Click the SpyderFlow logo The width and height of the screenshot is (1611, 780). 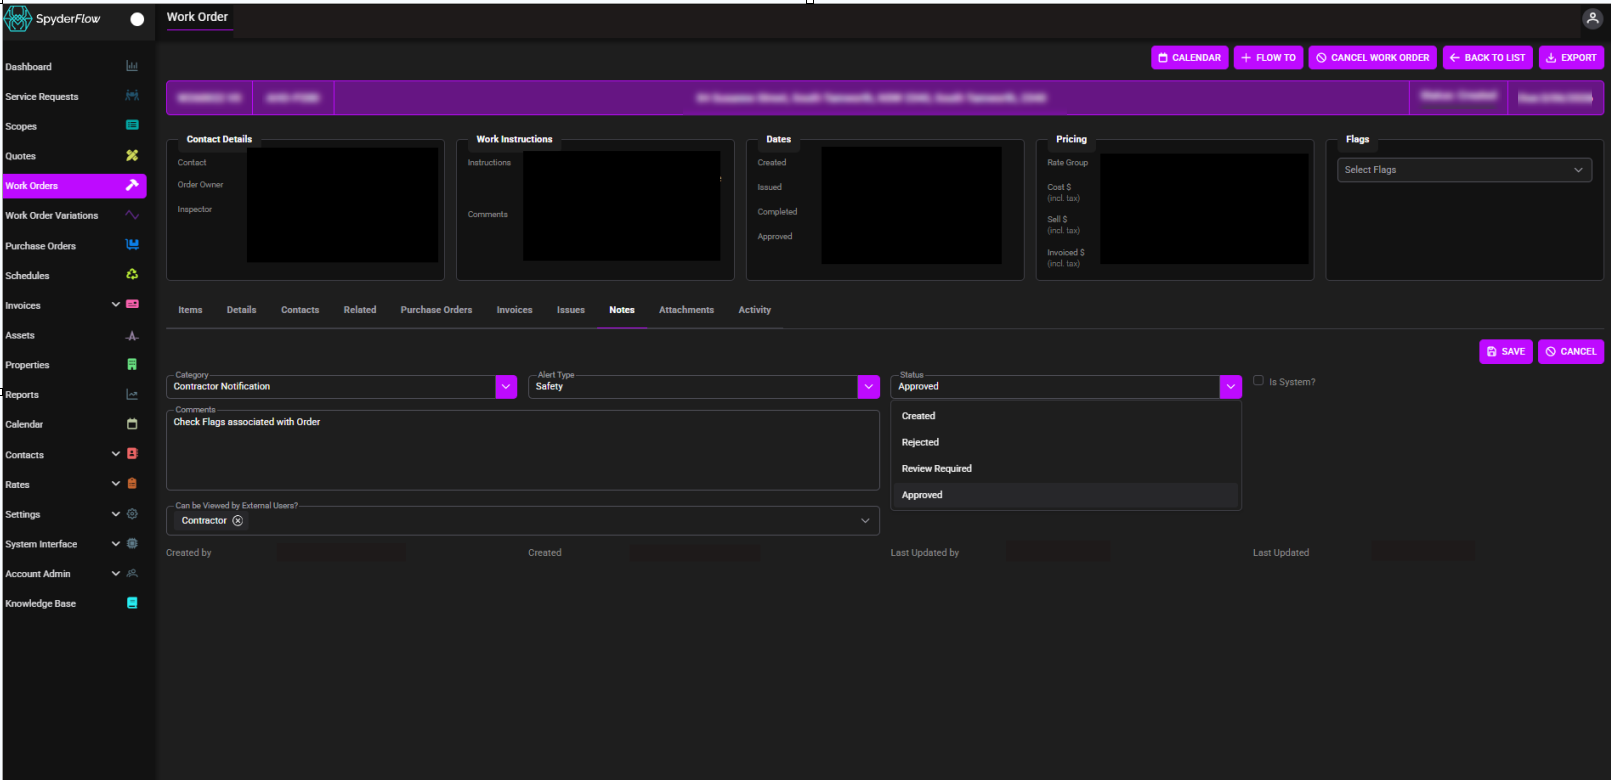pos(53,19)
